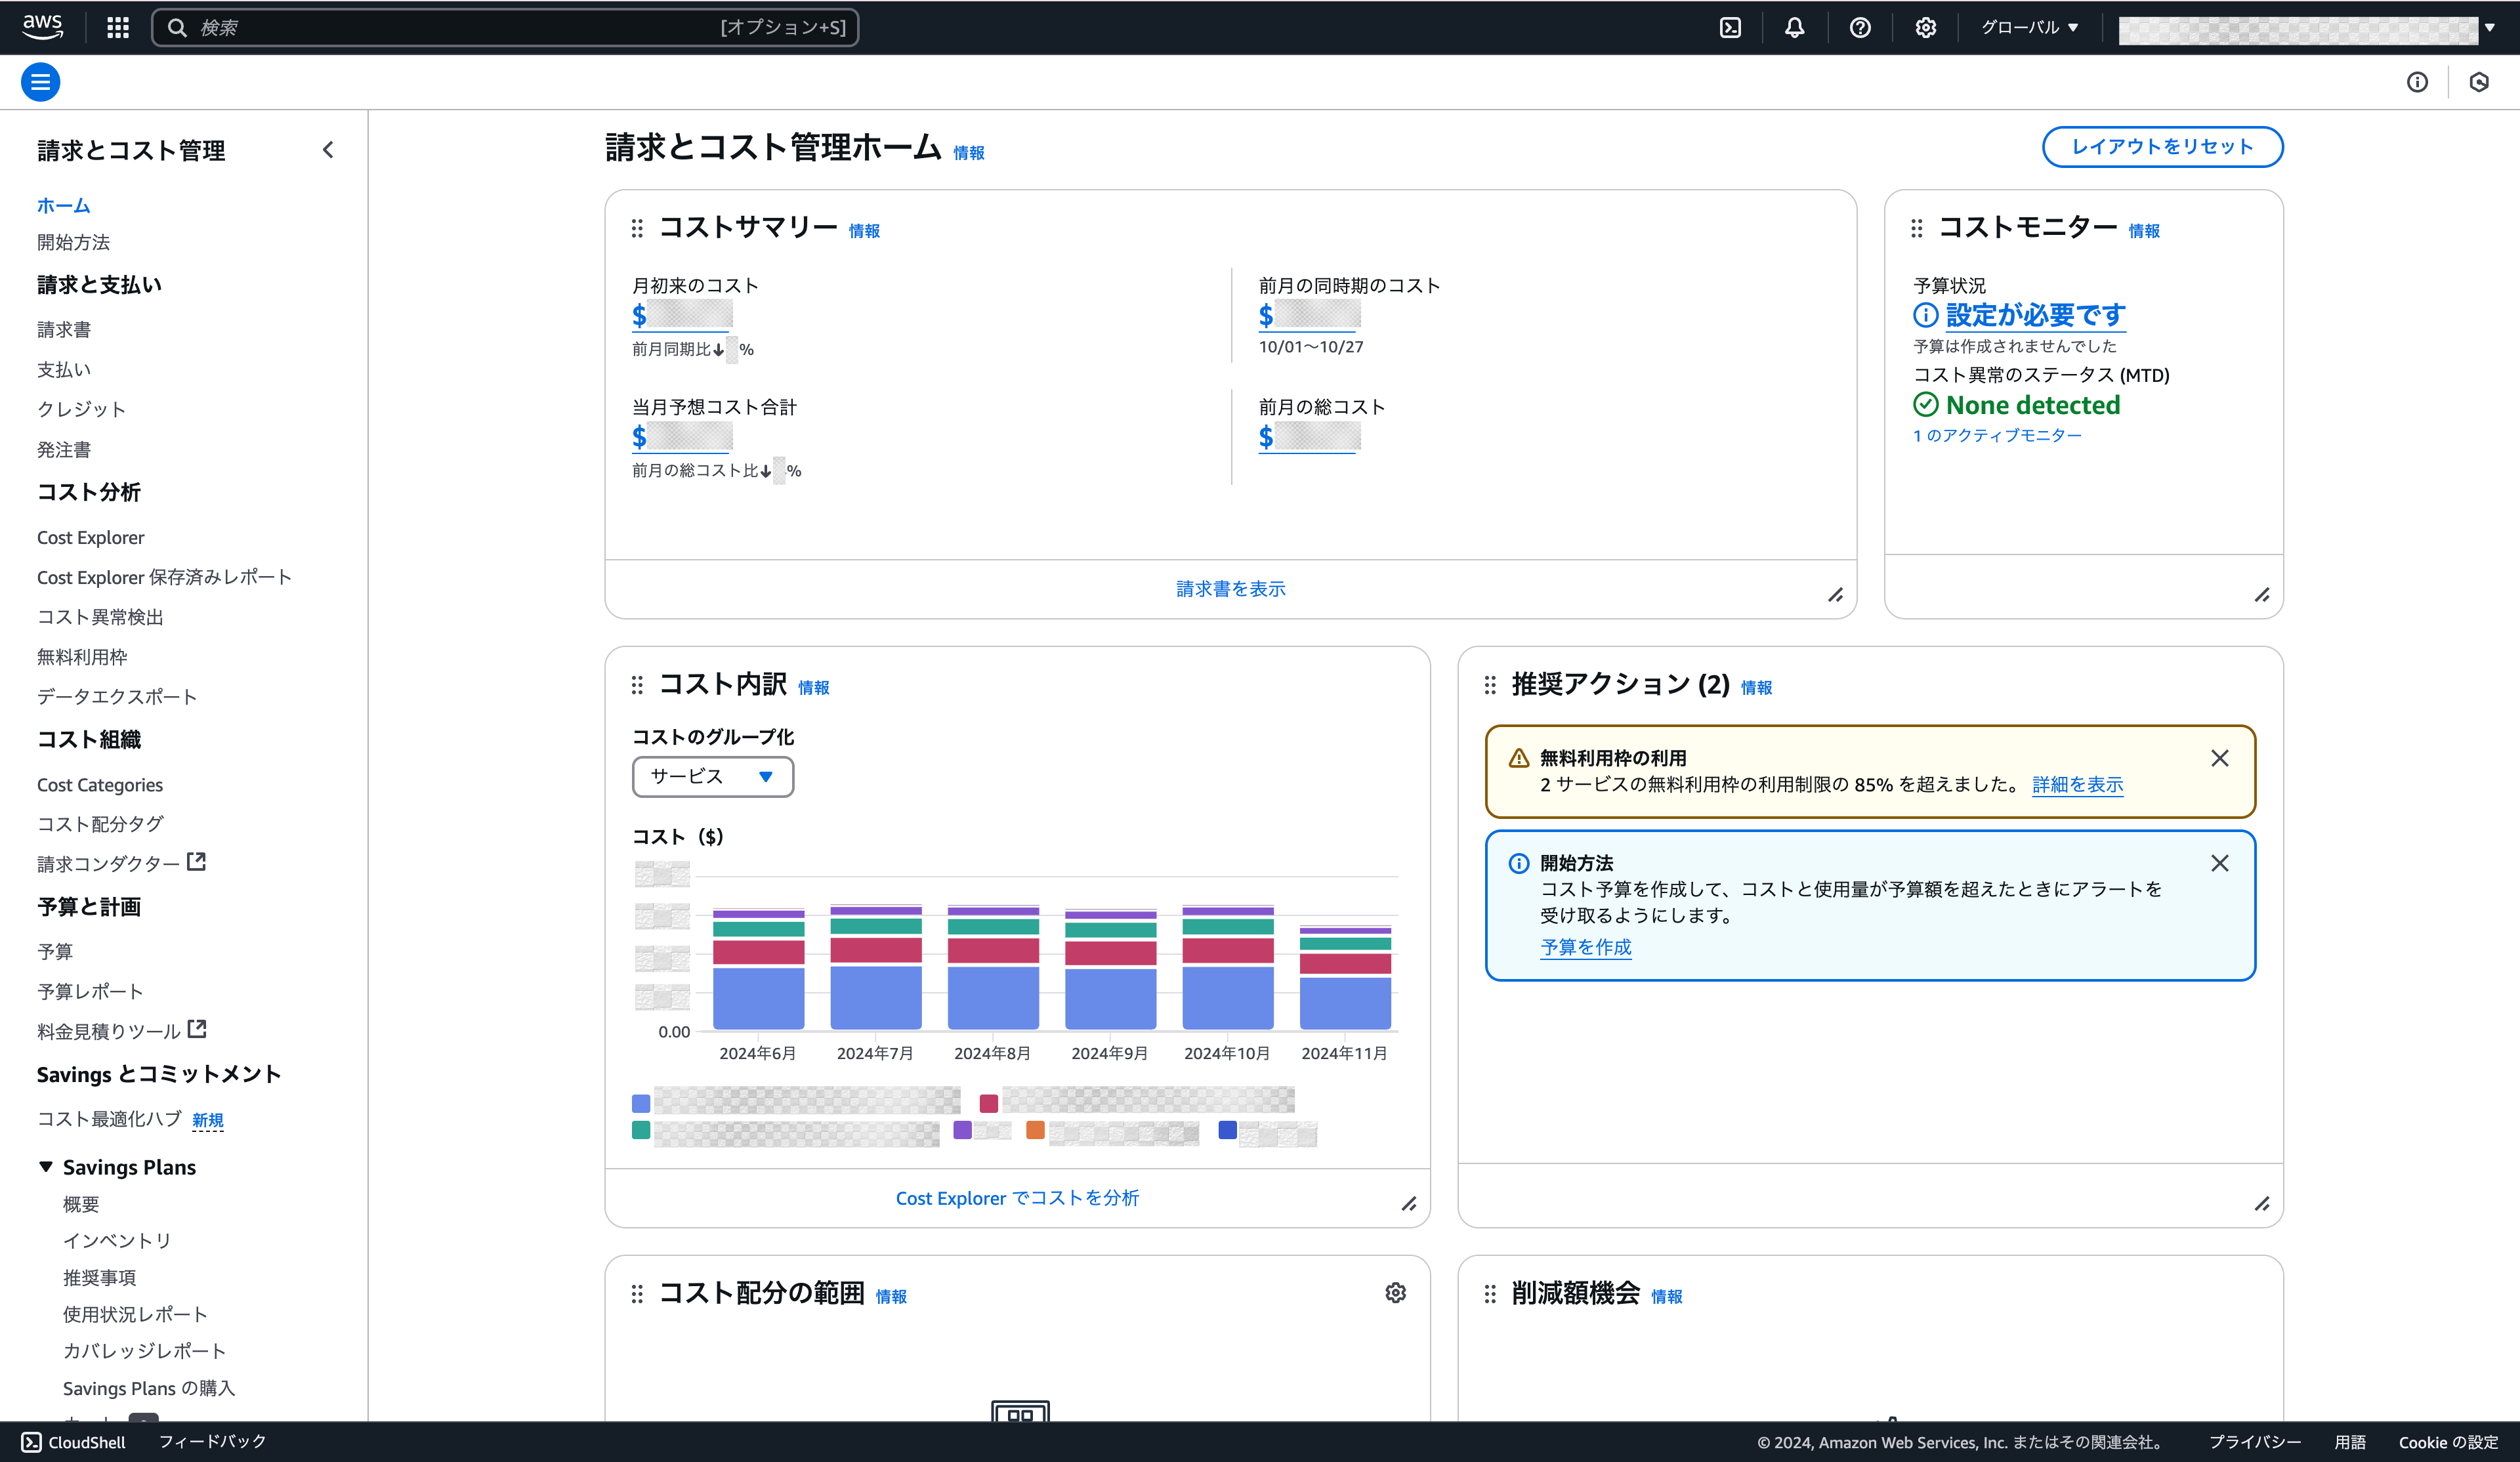Grab the 推奨アクション widget drag handle
The image size is (2520, 1462).
pos(1490,685)
